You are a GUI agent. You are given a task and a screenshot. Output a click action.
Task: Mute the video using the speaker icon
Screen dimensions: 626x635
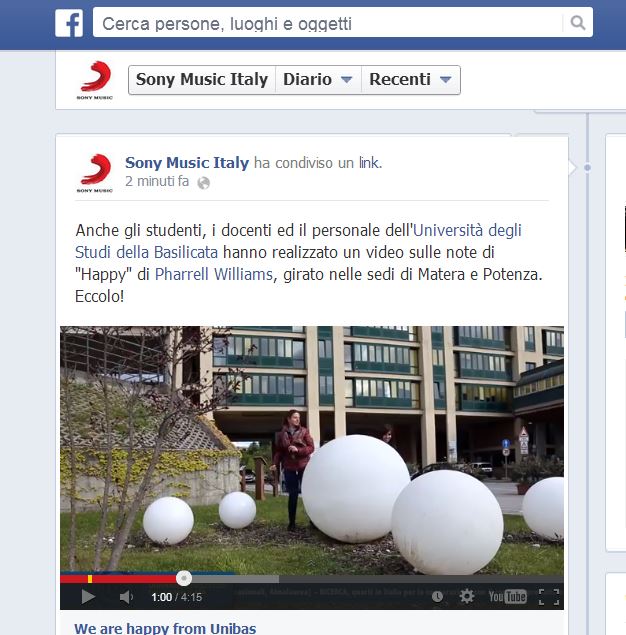[126, 597]
